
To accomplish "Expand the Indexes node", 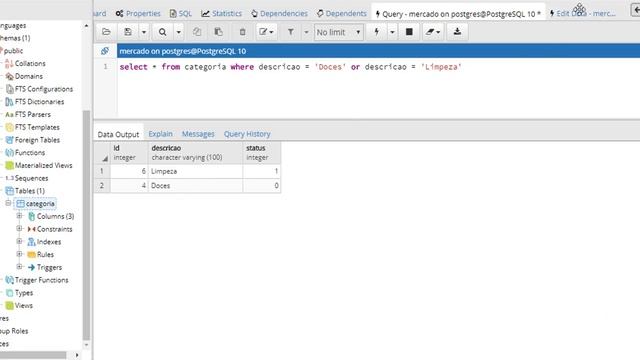I will [x=19, y=241].
